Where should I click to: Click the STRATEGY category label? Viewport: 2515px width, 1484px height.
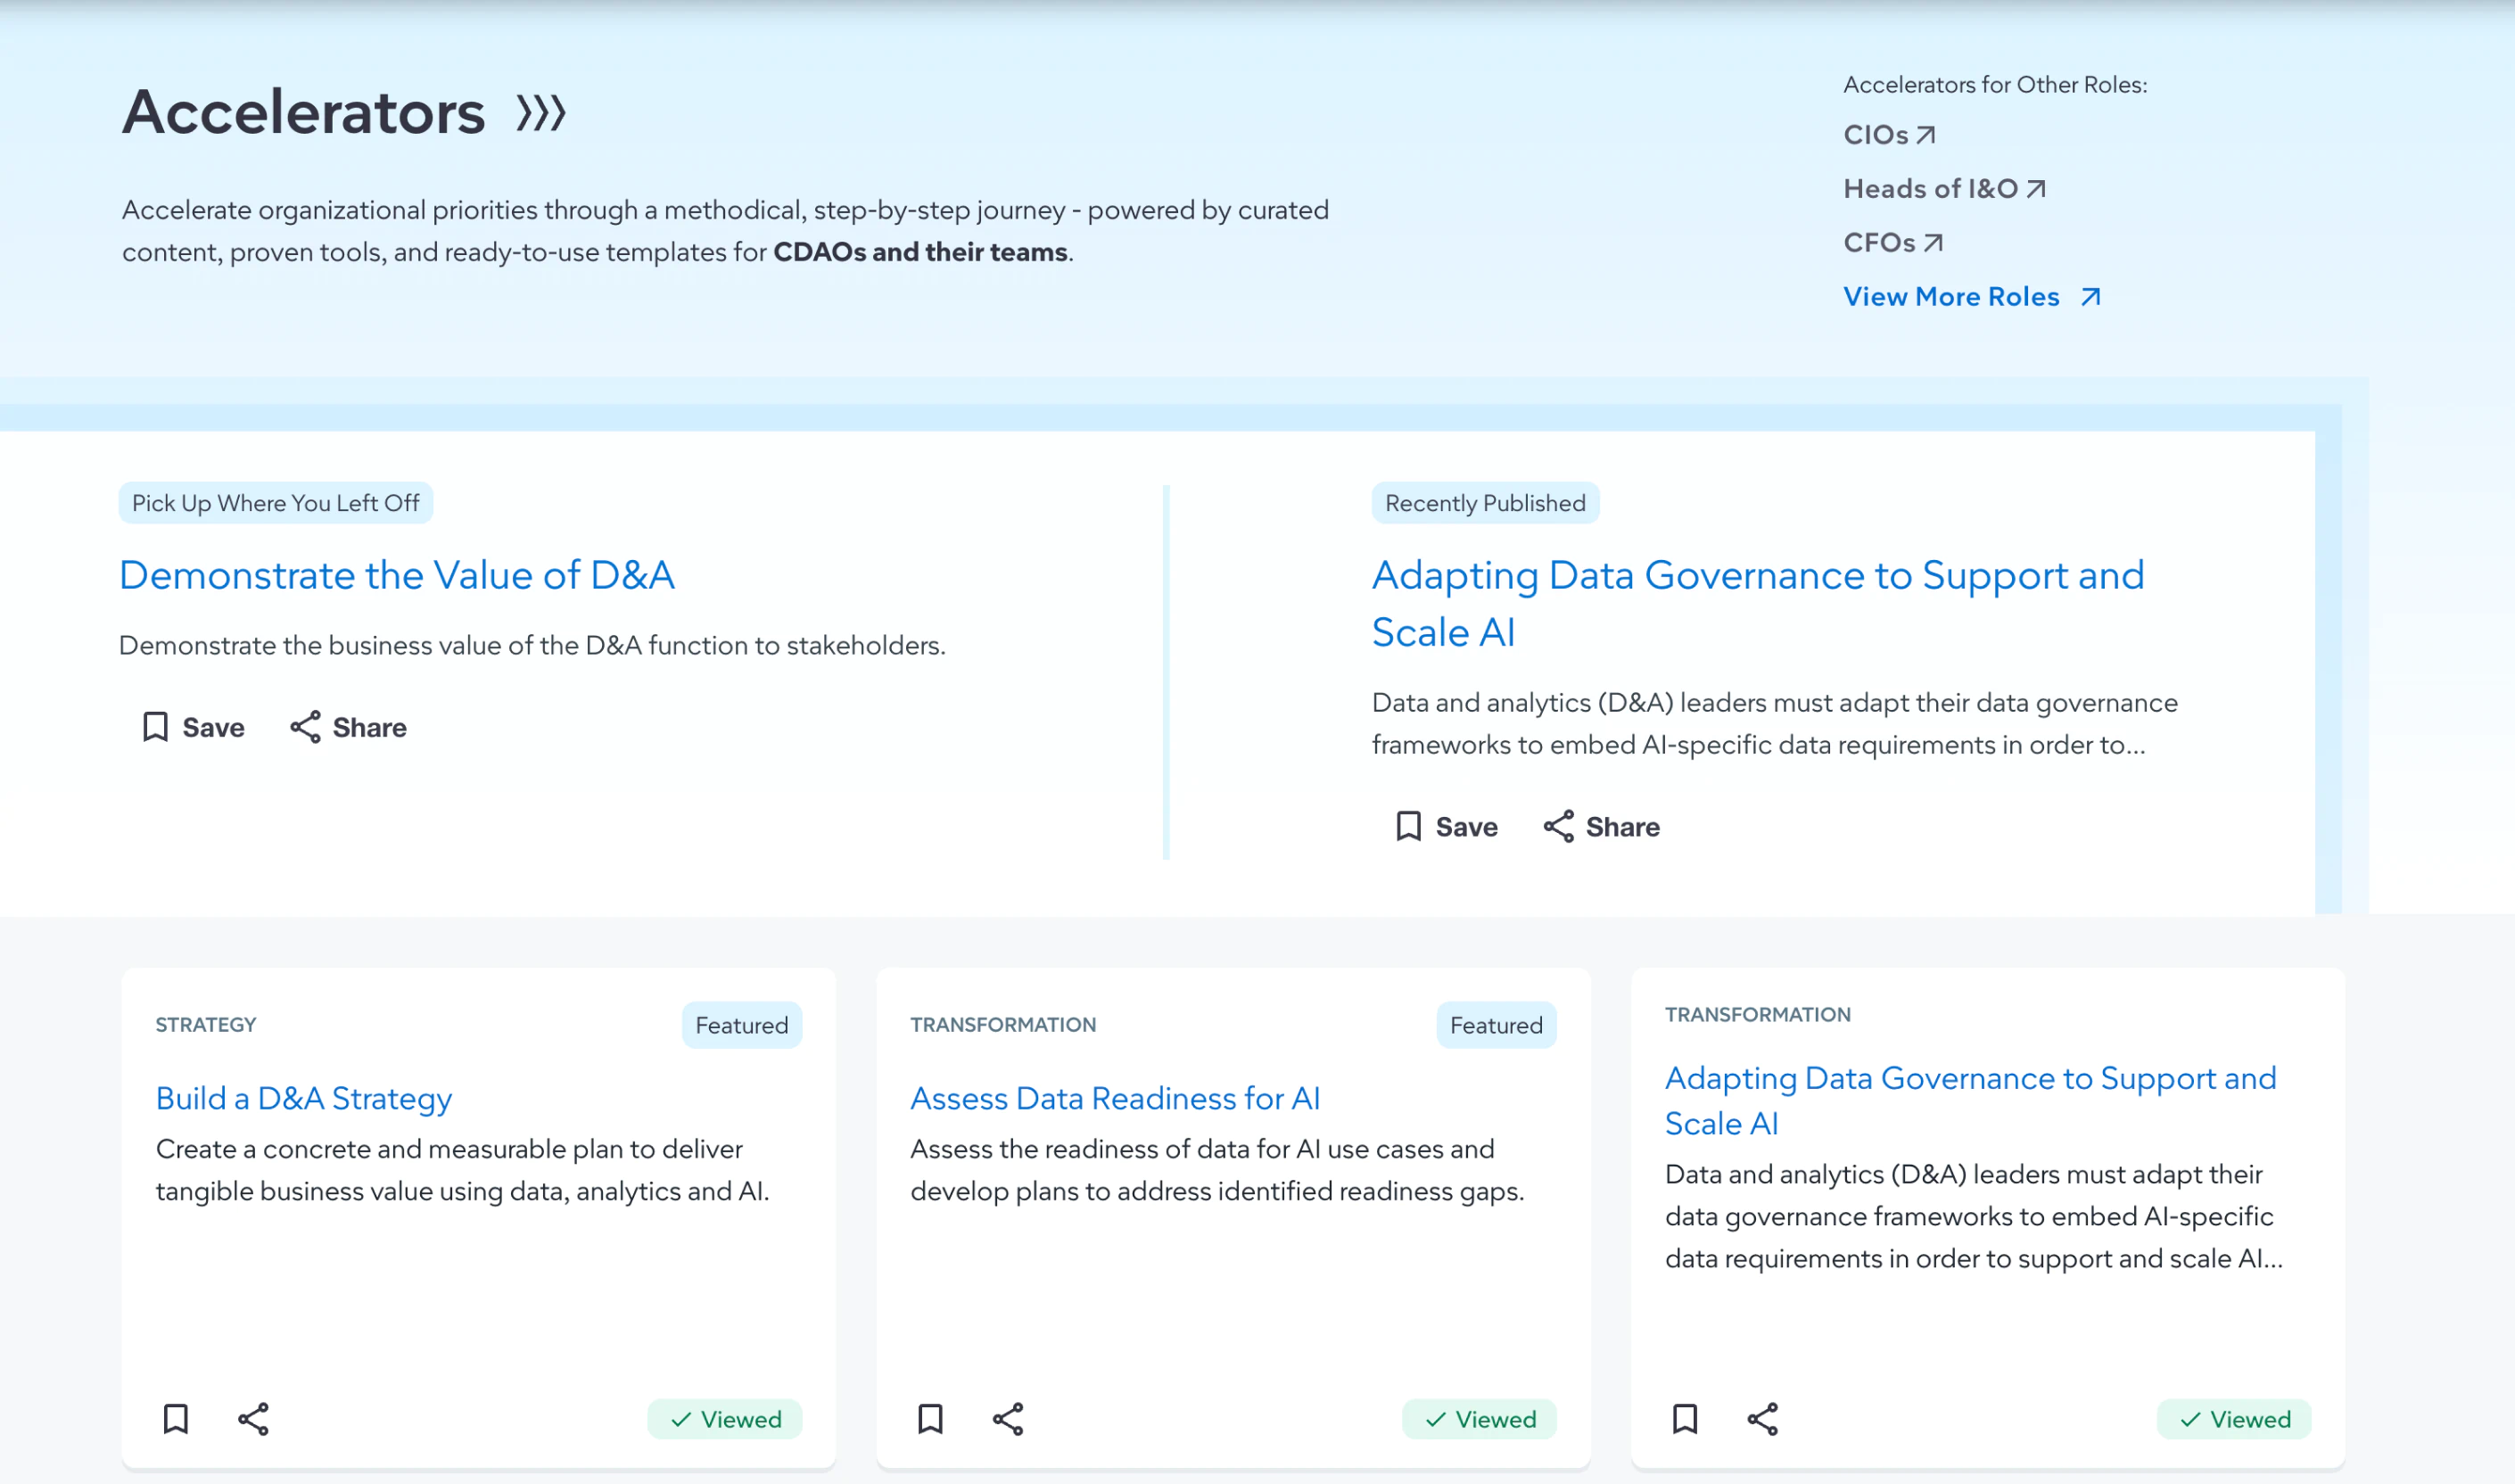206,1025
